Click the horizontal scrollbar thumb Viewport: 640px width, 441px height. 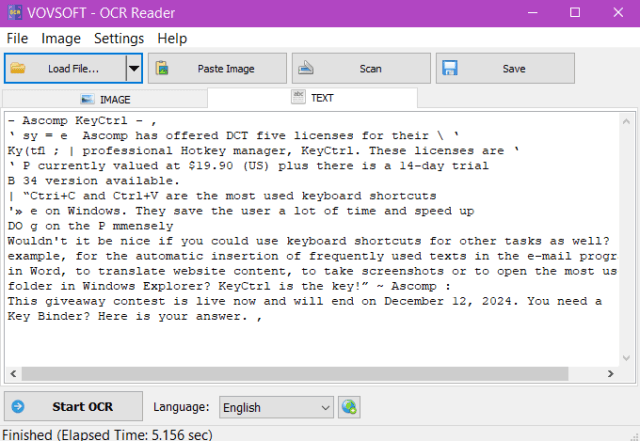click(295, 374)
